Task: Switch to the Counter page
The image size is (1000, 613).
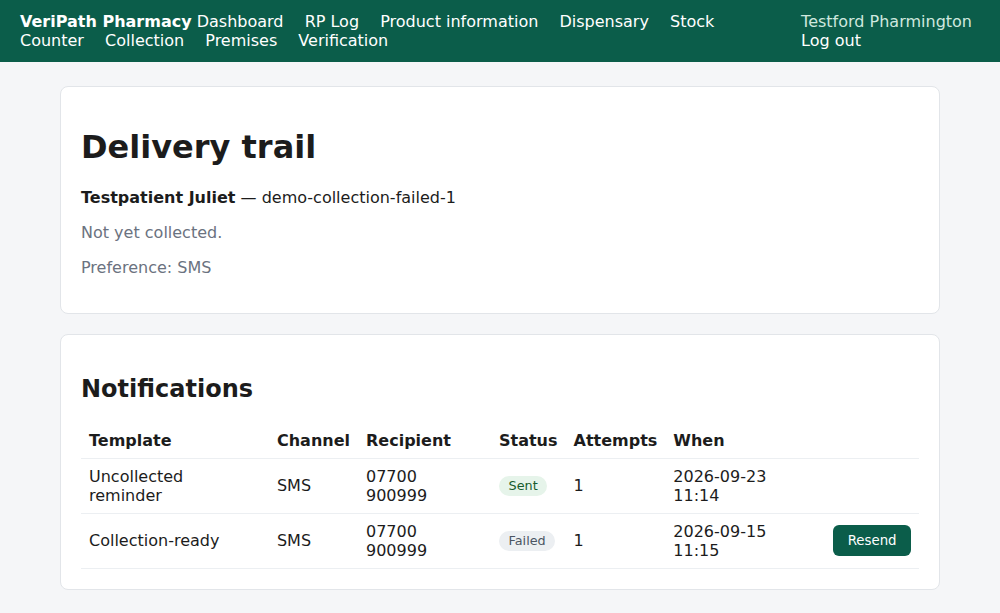Action: 52,40
